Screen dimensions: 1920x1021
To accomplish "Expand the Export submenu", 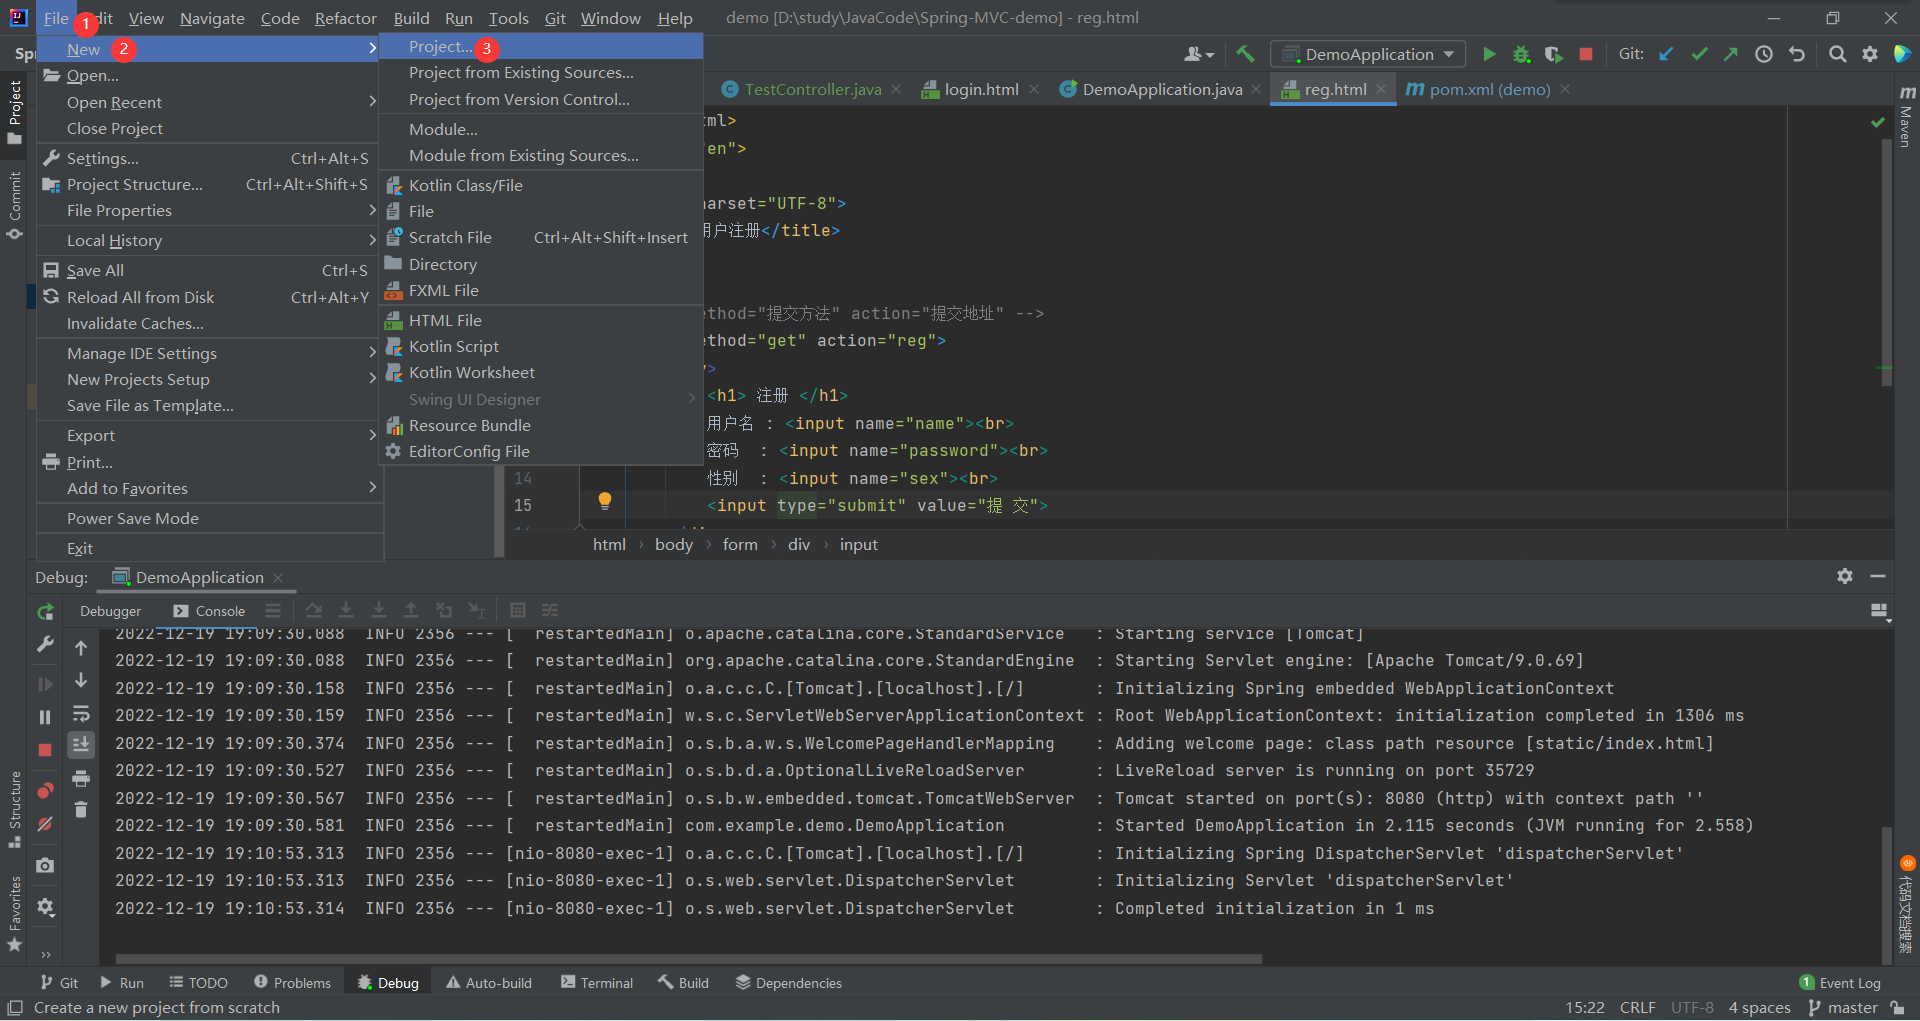I will coord(210,435).
